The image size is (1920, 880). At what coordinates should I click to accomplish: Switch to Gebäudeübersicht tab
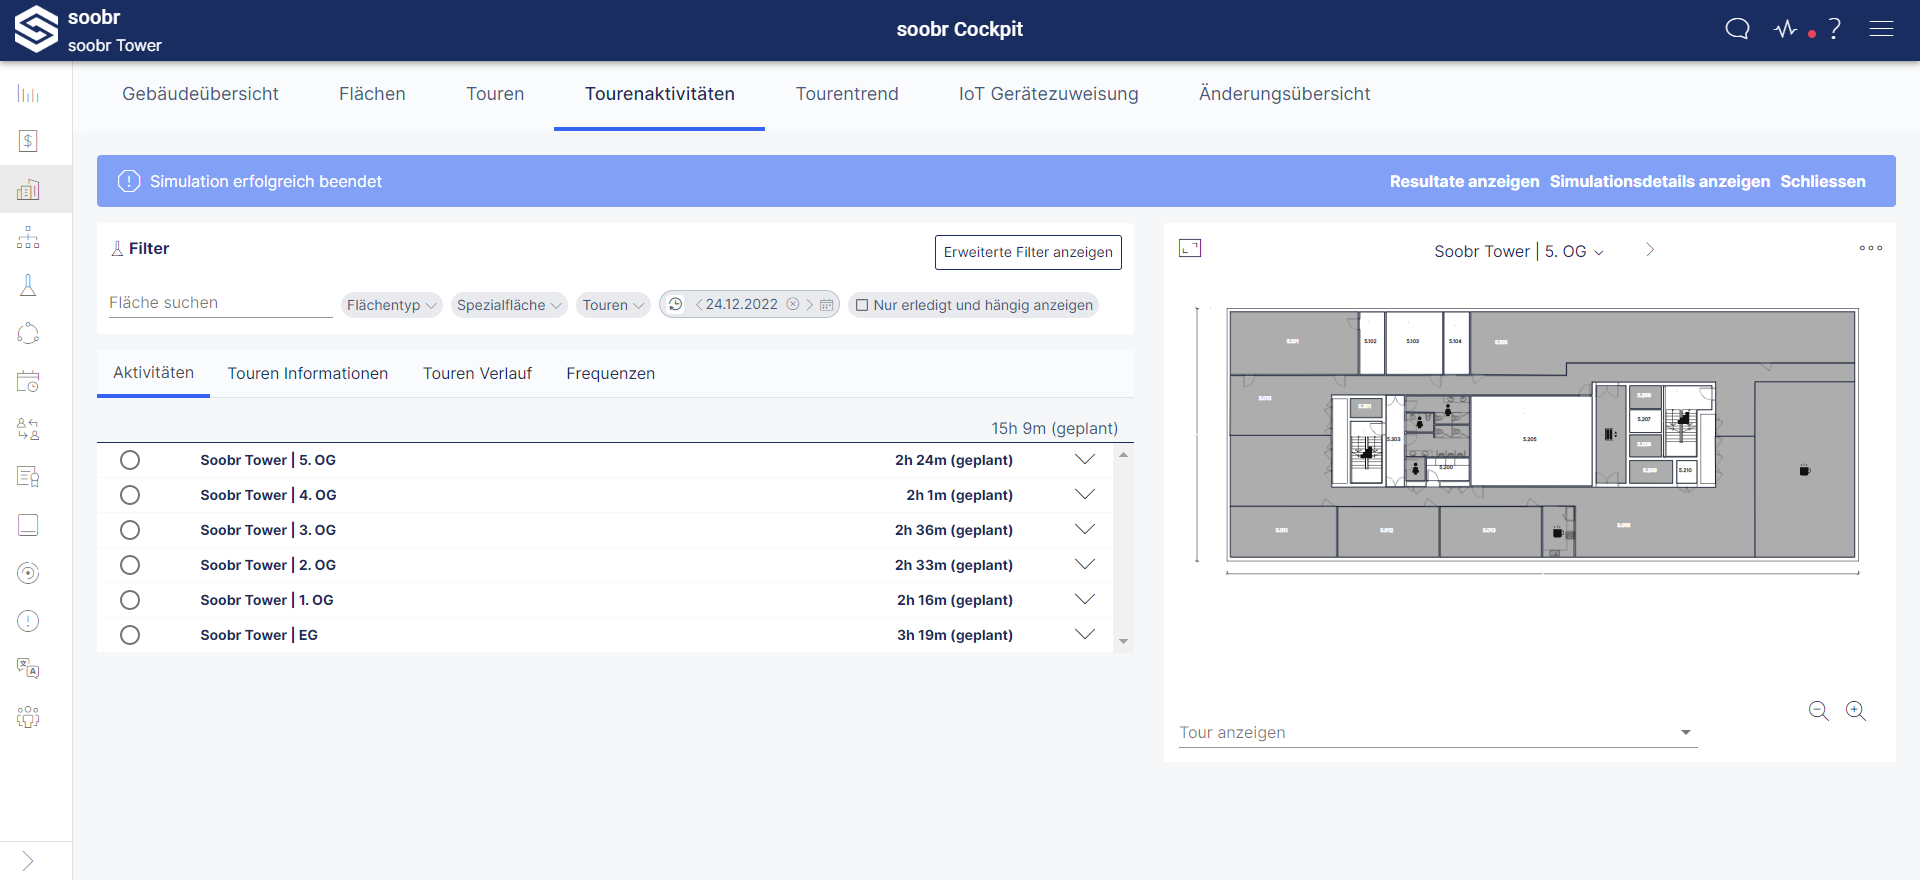click(x=200, y=94)
